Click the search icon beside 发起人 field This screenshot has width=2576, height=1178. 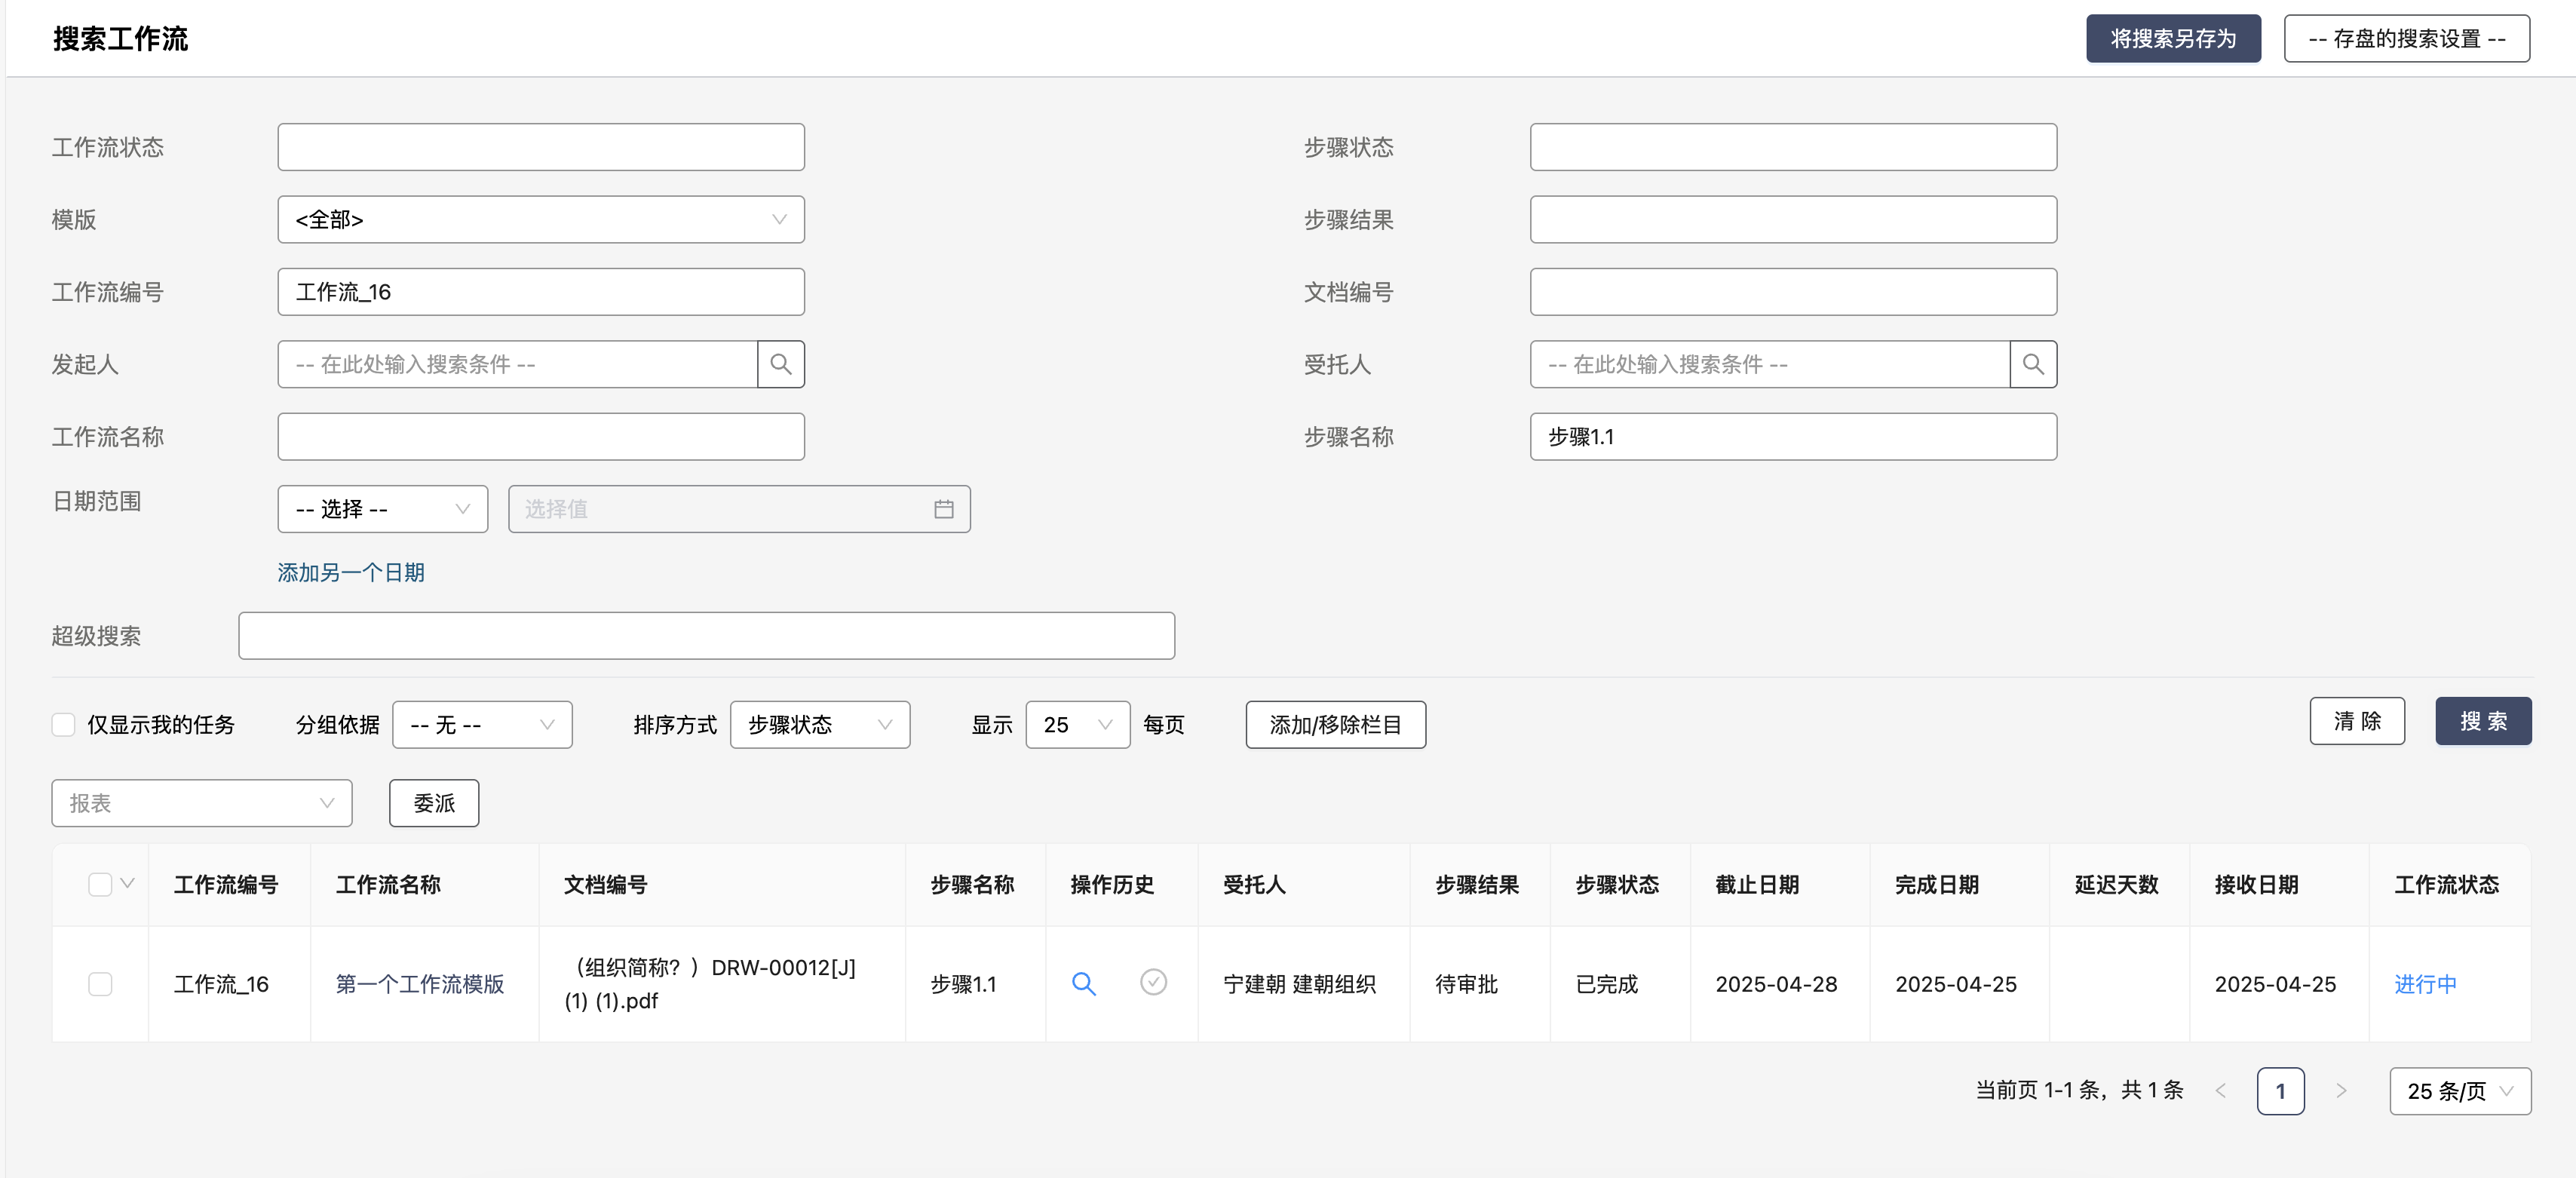point(780,364)
